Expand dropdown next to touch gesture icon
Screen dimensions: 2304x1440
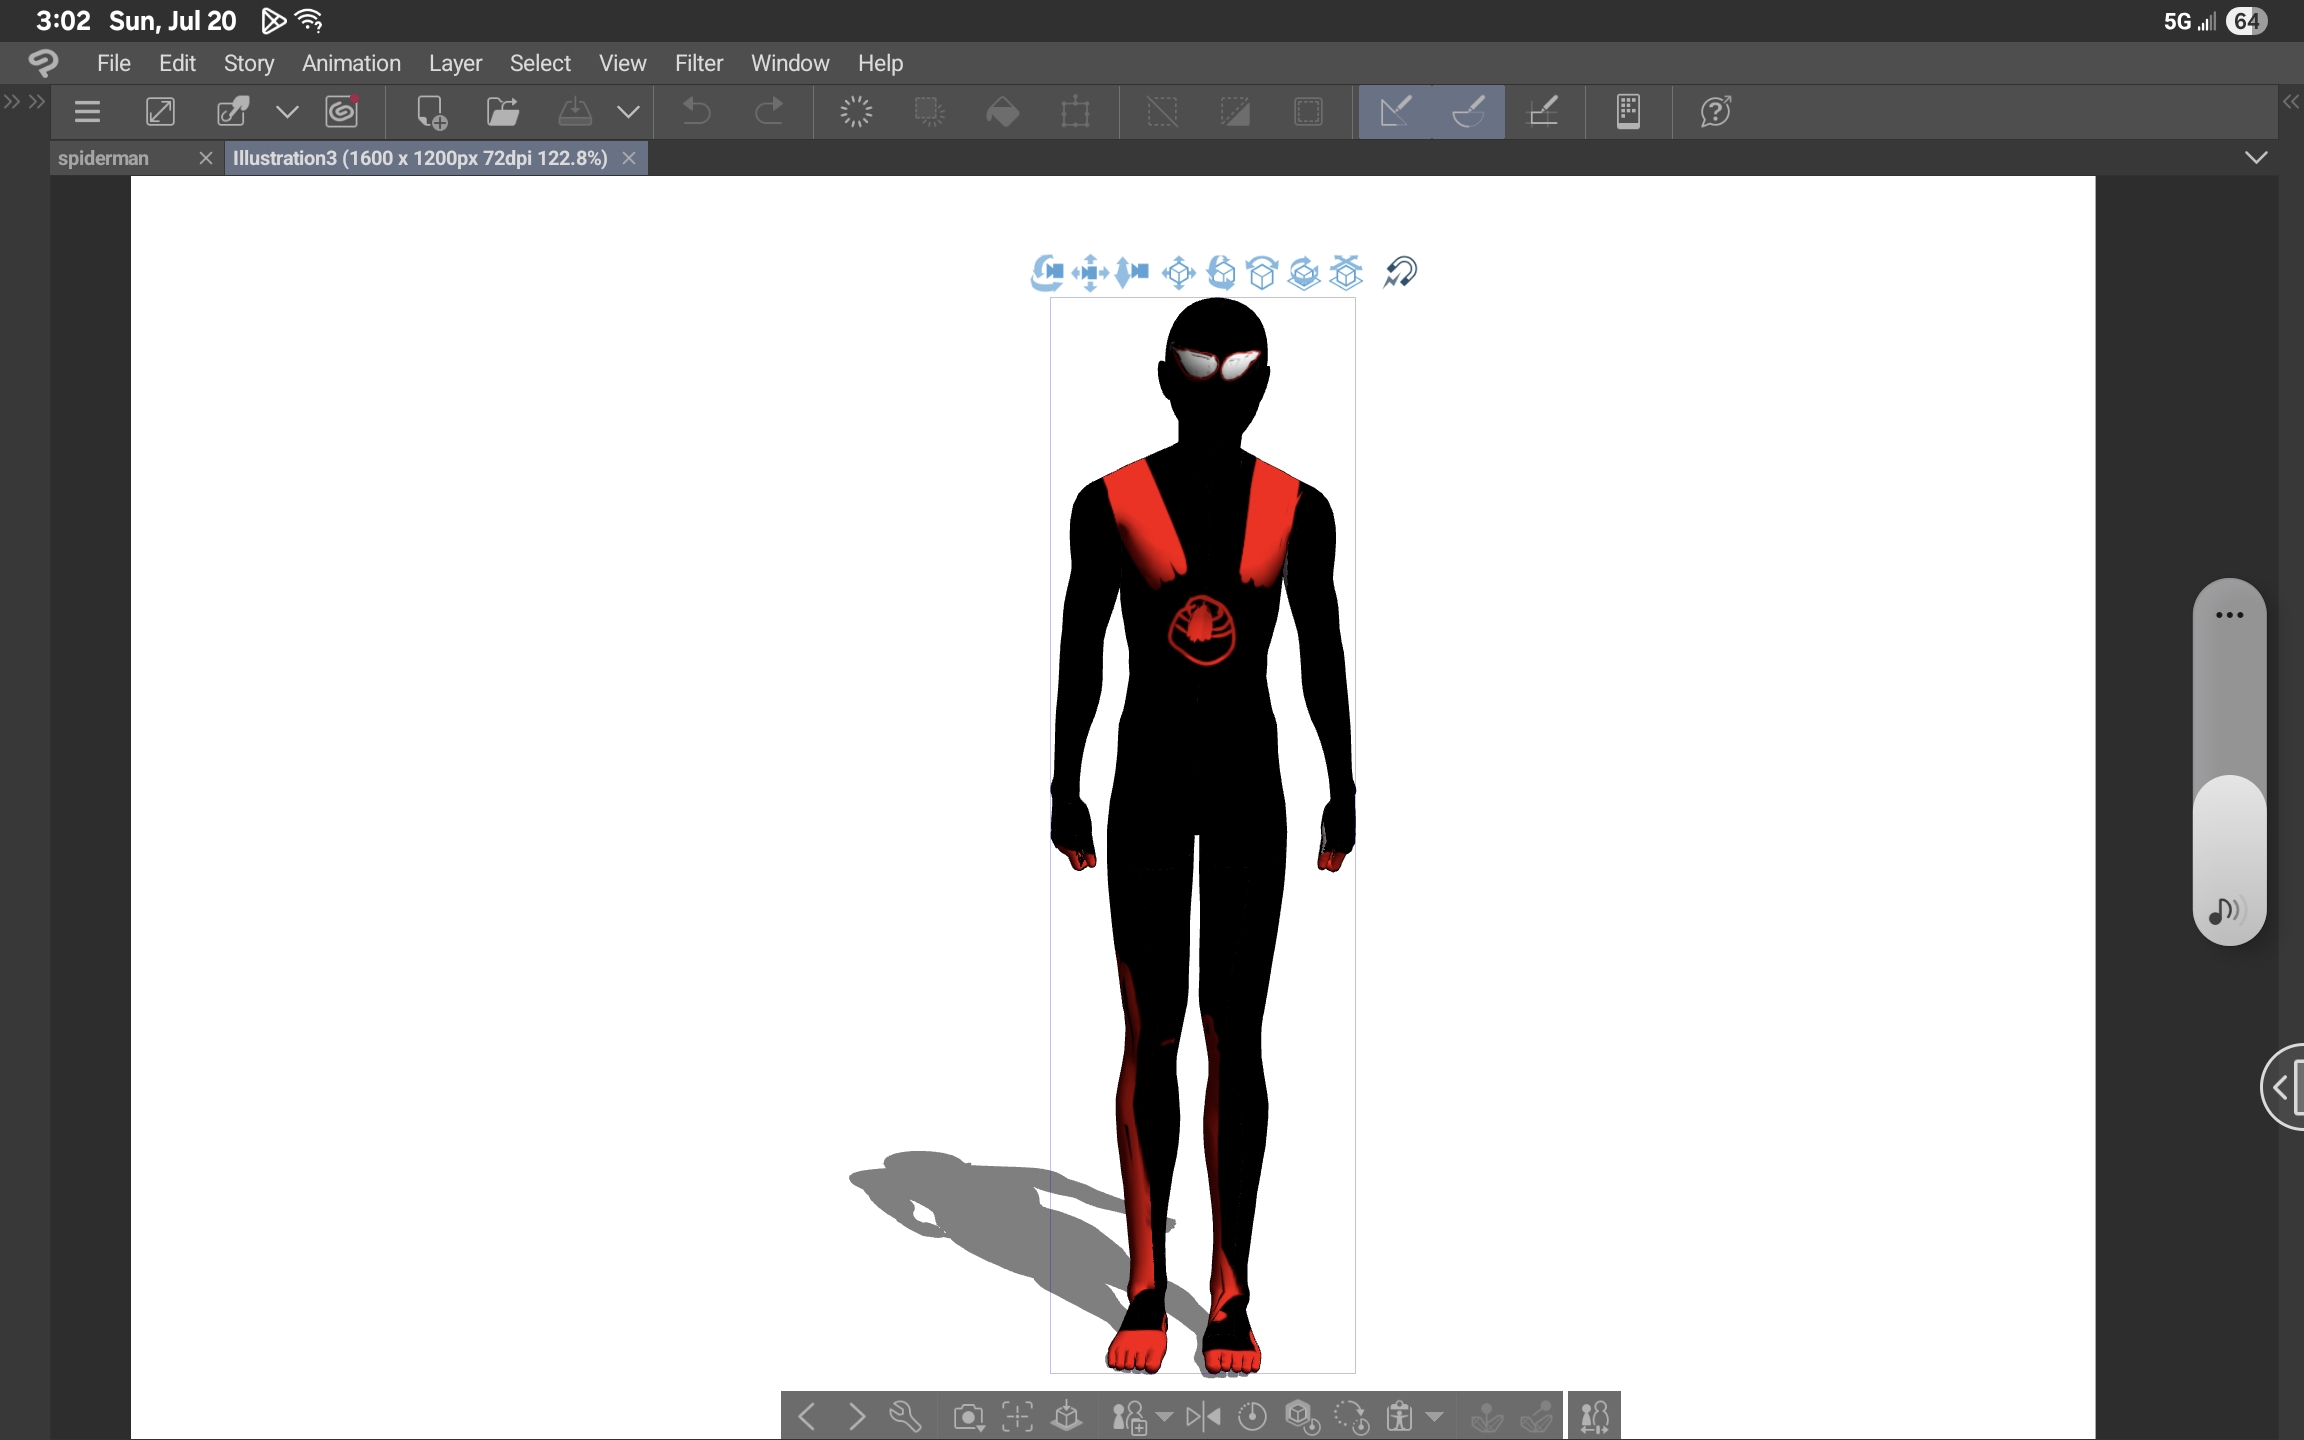pos(287,112)
